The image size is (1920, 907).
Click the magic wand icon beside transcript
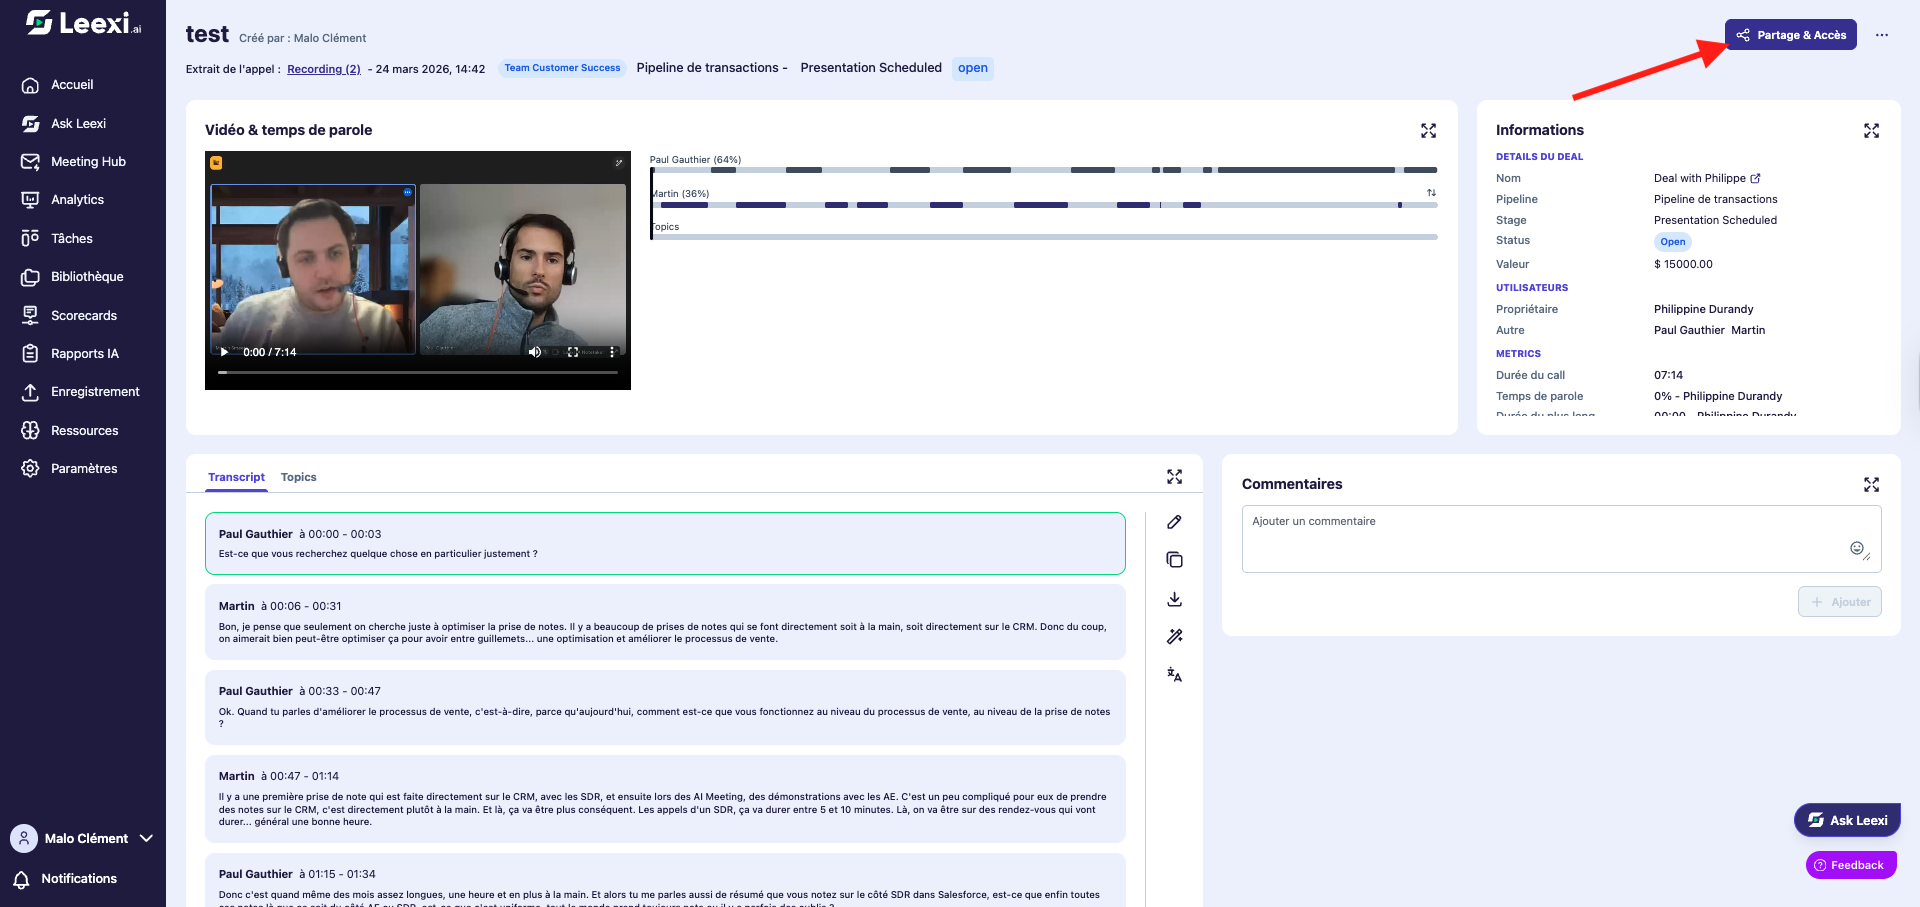1174,637
